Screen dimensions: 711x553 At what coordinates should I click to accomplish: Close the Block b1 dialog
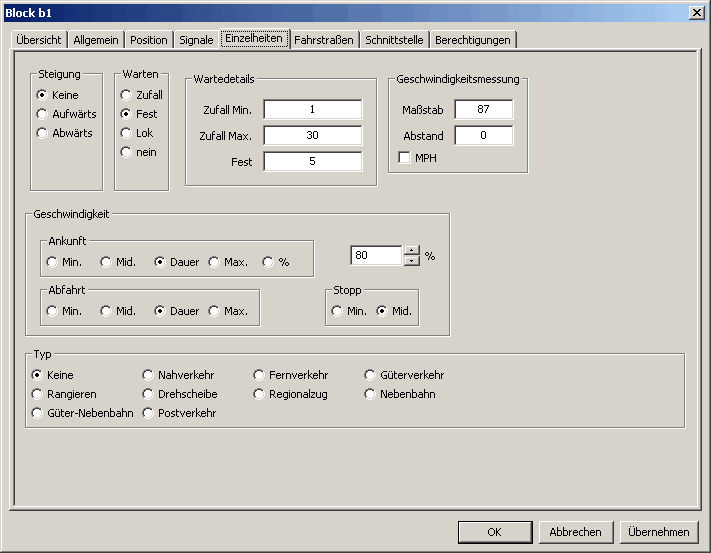pyautogui.click(x=696, y=11)
